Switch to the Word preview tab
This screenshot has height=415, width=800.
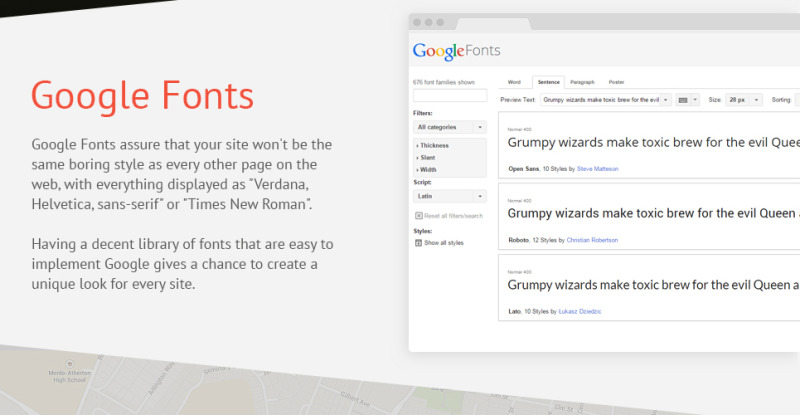pos(514,82)
